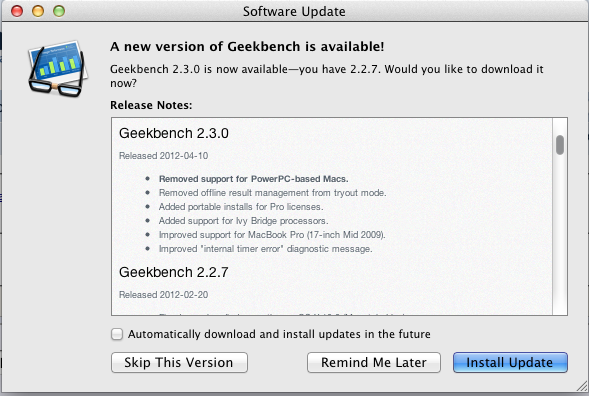Choose Remind Me Later
The width and height of the screenshot is (589, 396).
tap(374, 363)
